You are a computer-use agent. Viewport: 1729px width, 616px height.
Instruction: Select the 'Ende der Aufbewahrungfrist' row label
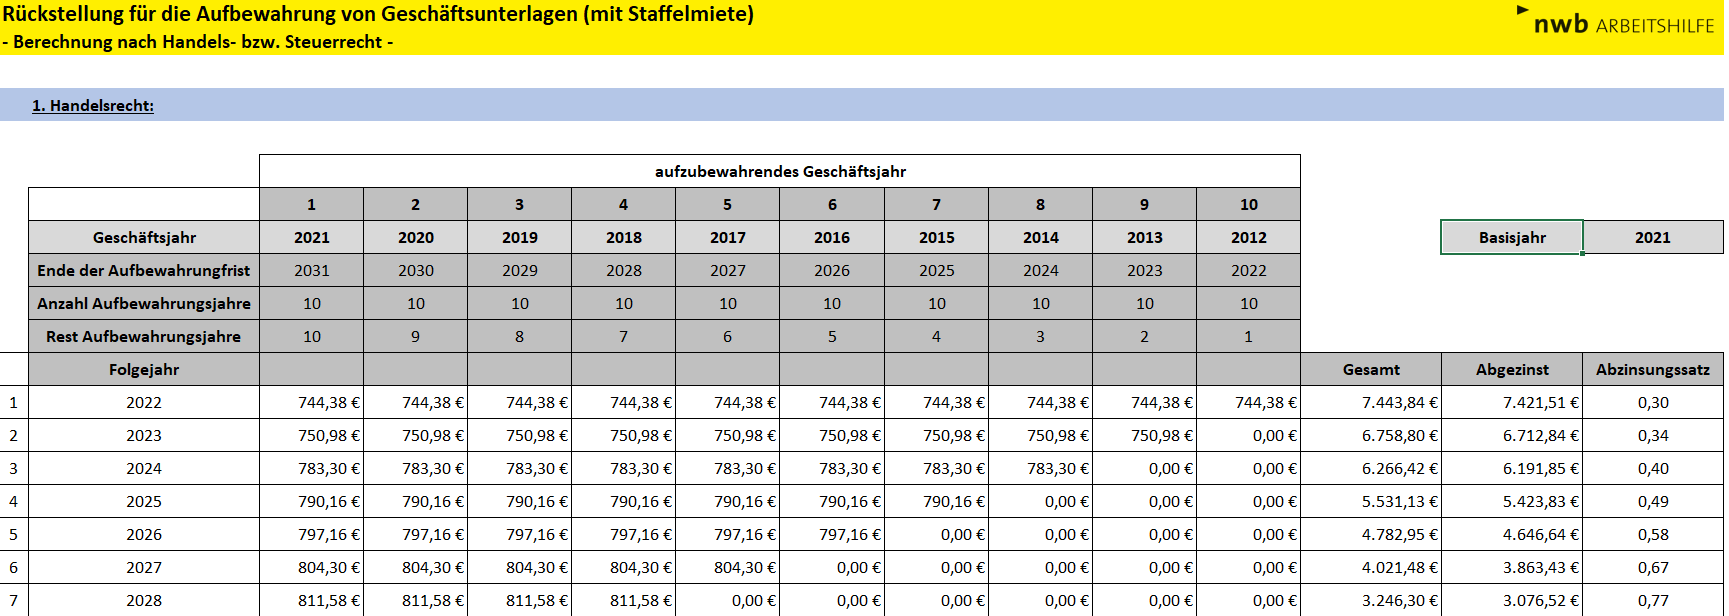[x=144, y=270]
